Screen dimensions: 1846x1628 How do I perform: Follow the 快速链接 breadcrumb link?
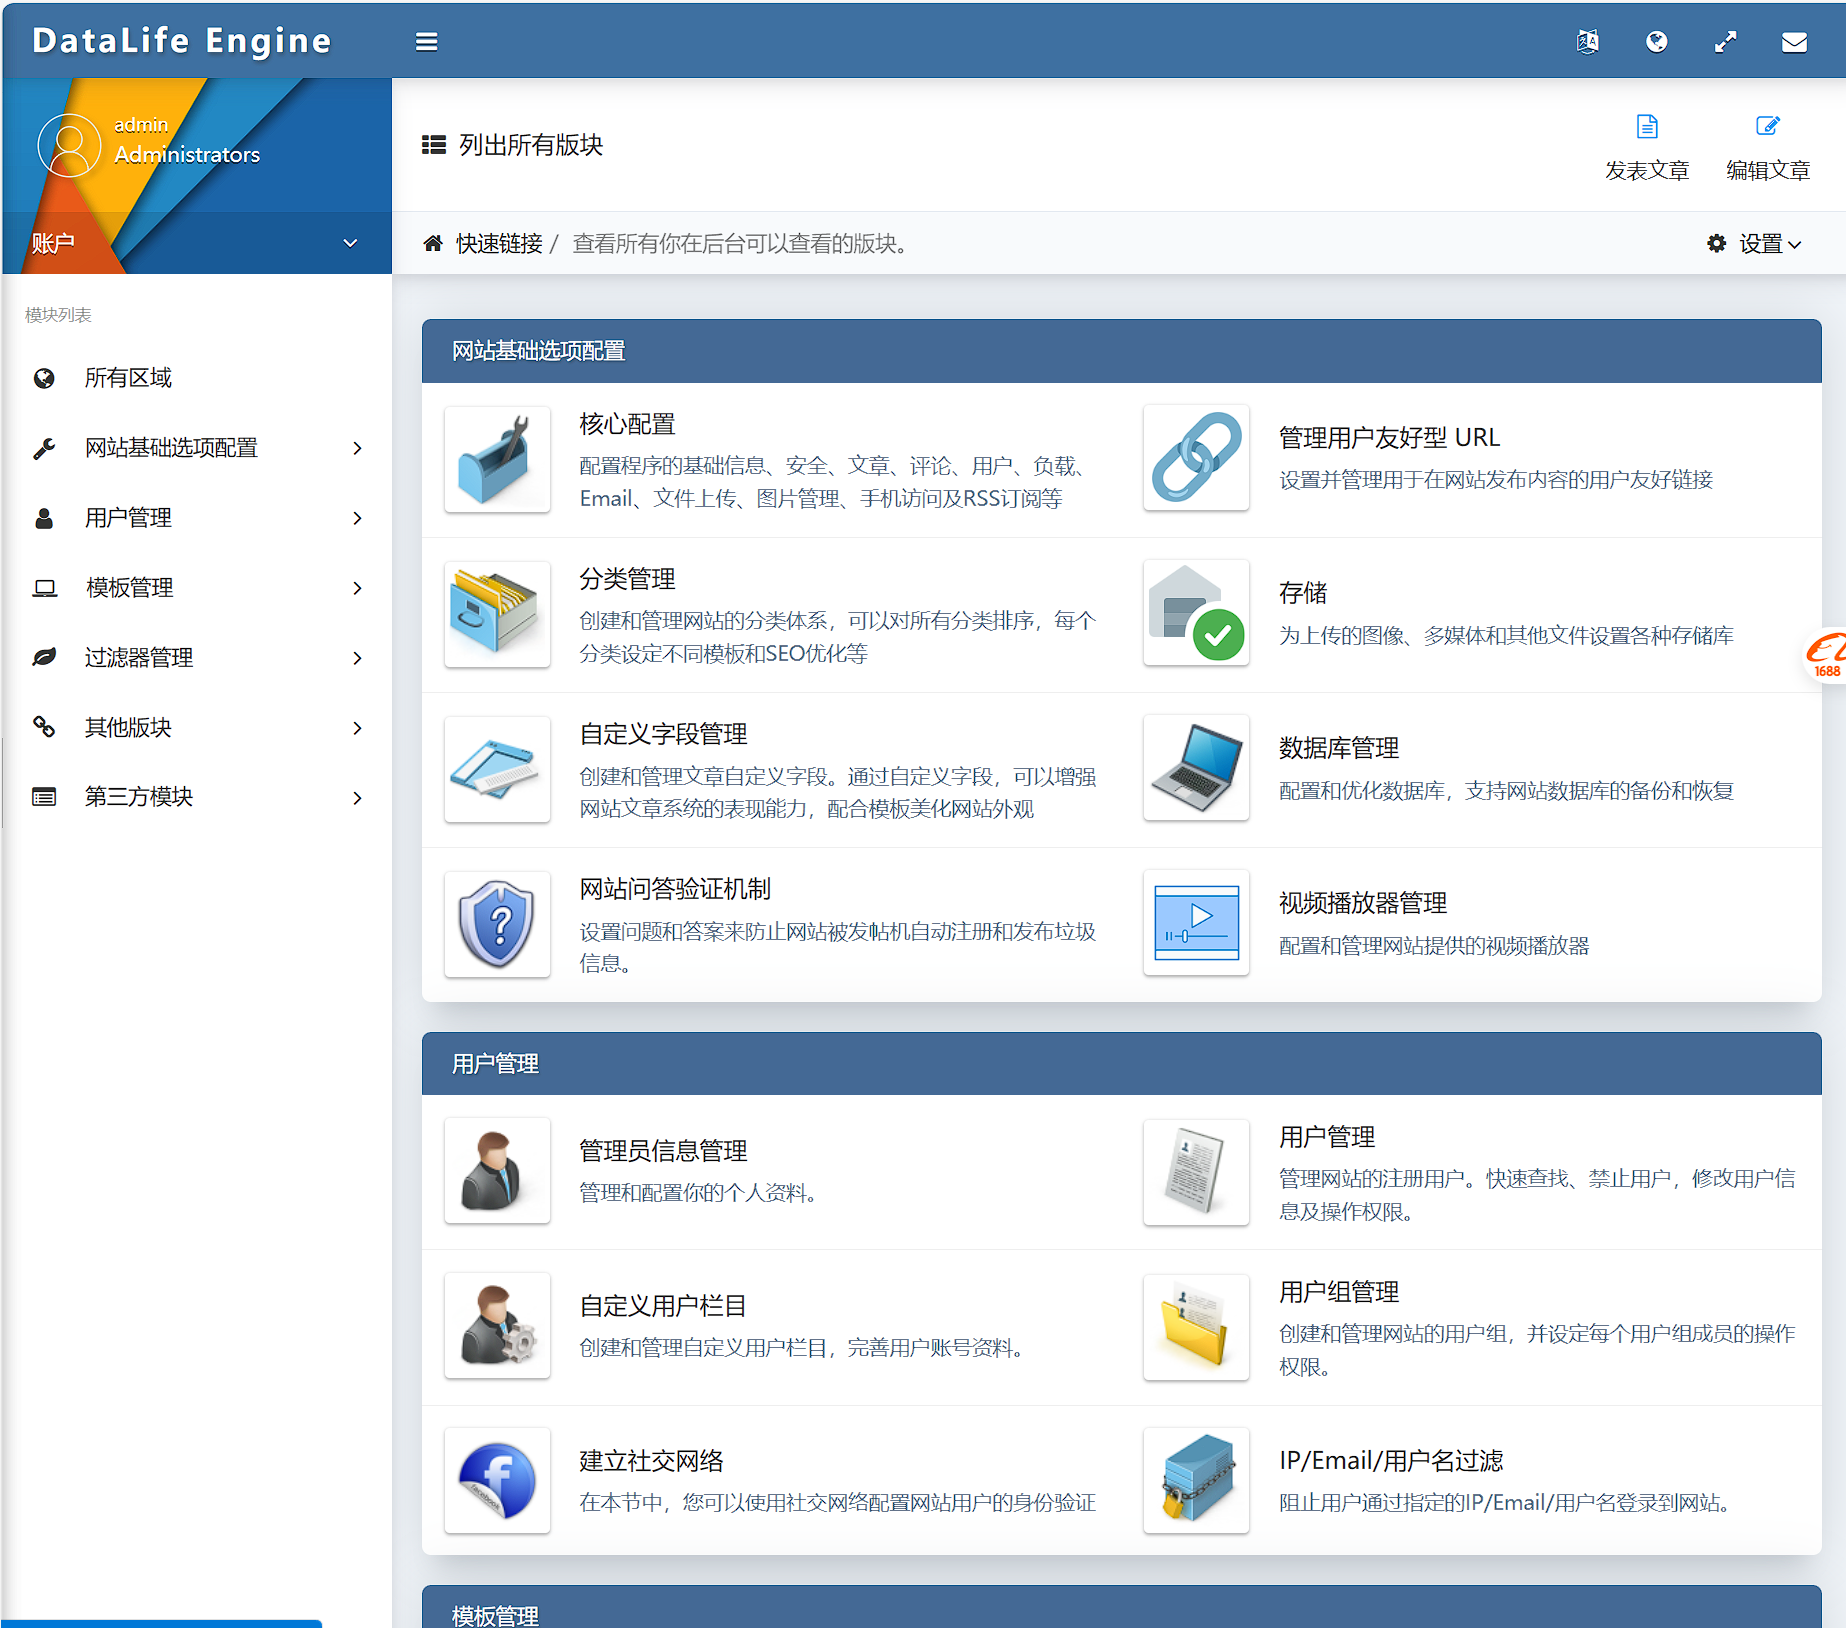click(500, 243)
